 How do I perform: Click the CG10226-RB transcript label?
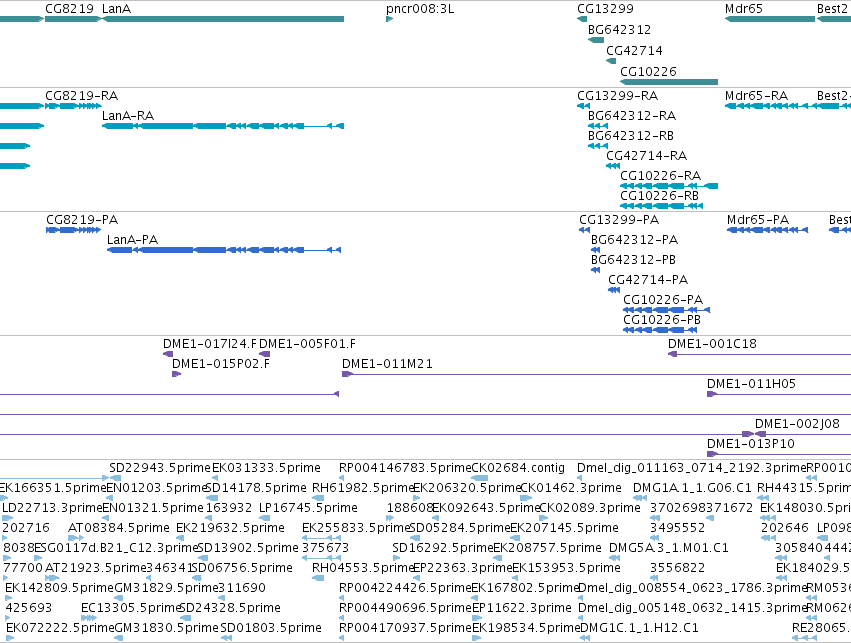[659, 196]
